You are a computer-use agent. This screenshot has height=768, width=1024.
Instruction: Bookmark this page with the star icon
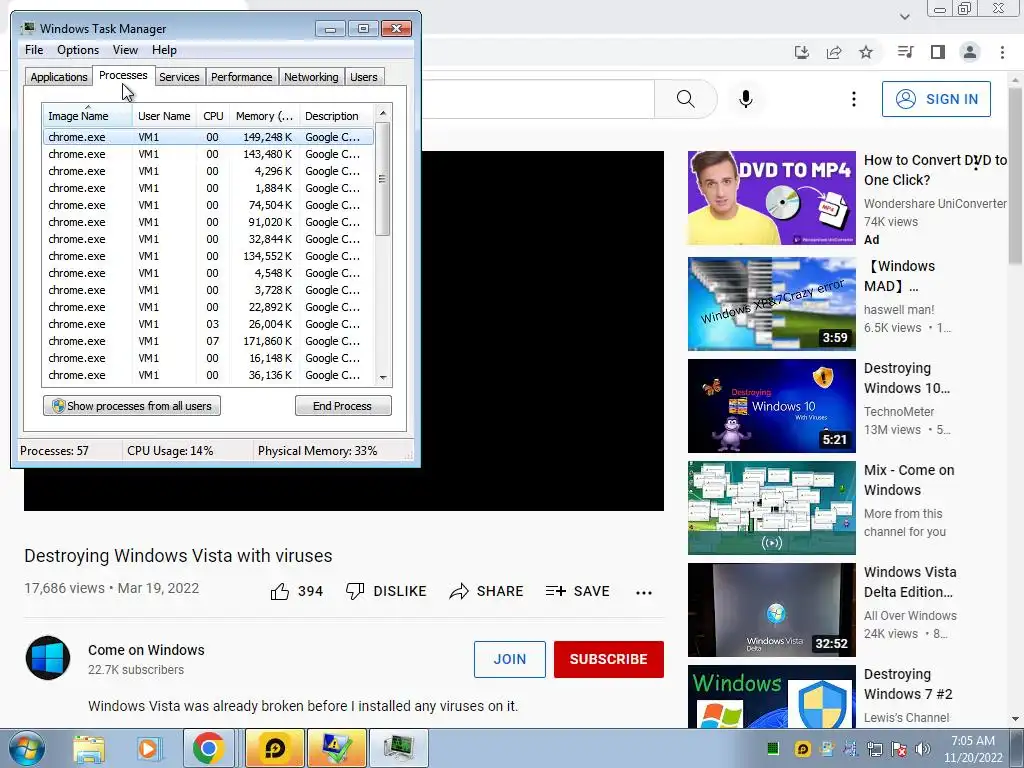click(866, 52)
